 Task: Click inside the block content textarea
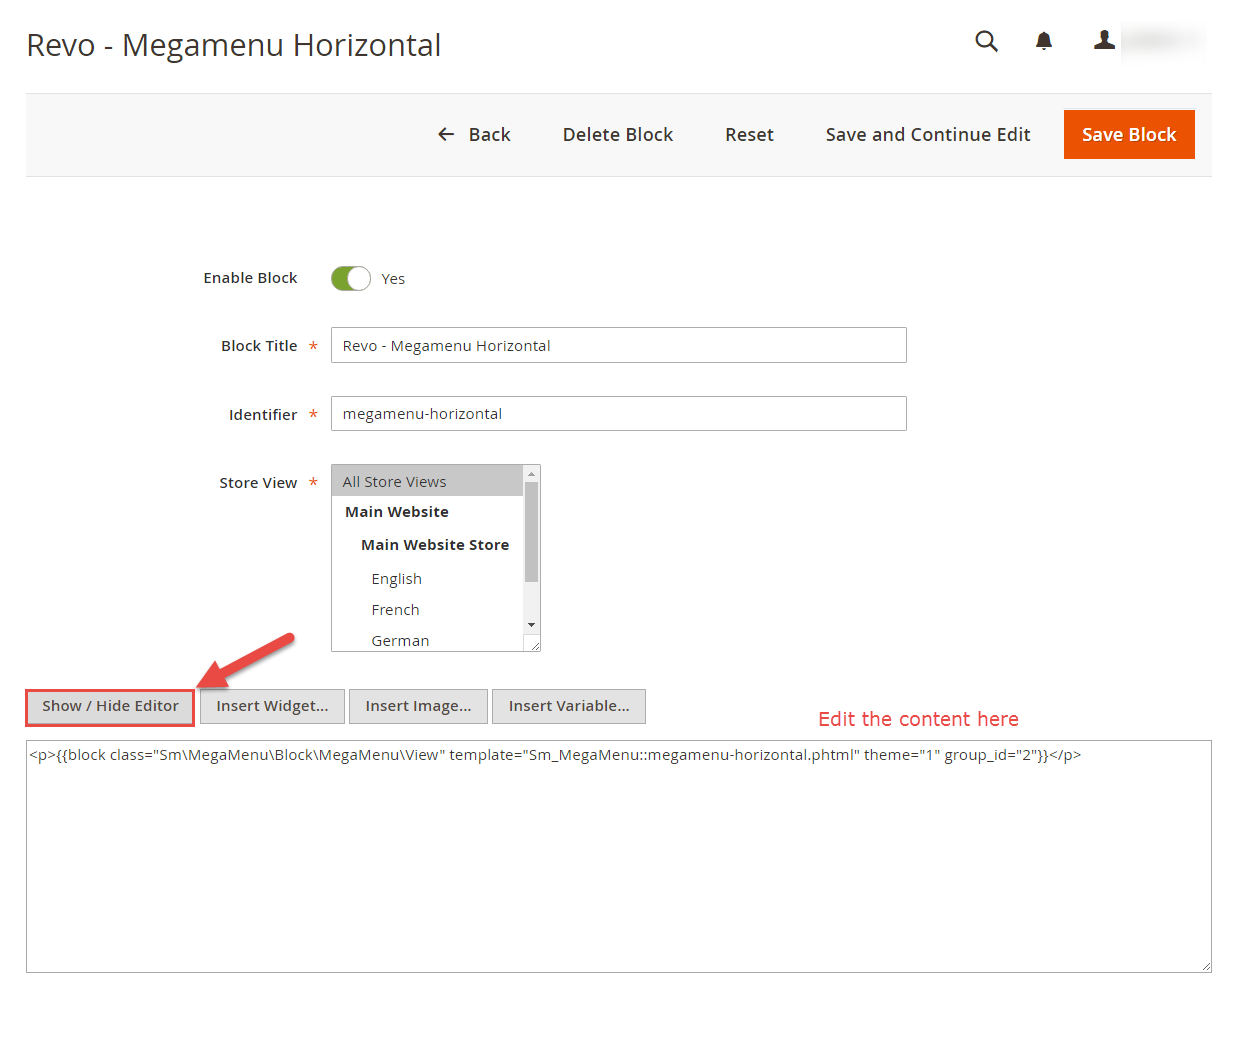point(619,856)
